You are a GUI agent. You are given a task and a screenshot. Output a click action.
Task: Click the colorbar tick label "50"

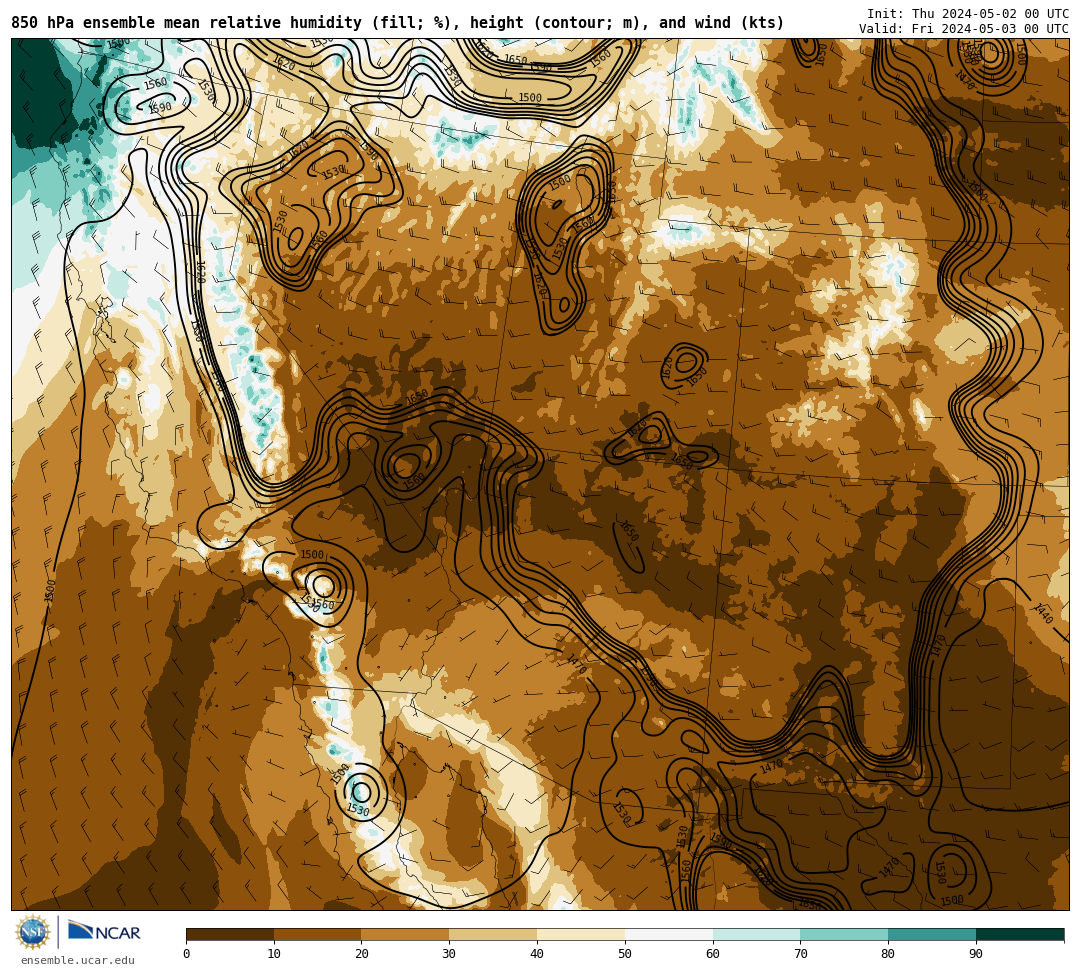click(x=625, y=954)
